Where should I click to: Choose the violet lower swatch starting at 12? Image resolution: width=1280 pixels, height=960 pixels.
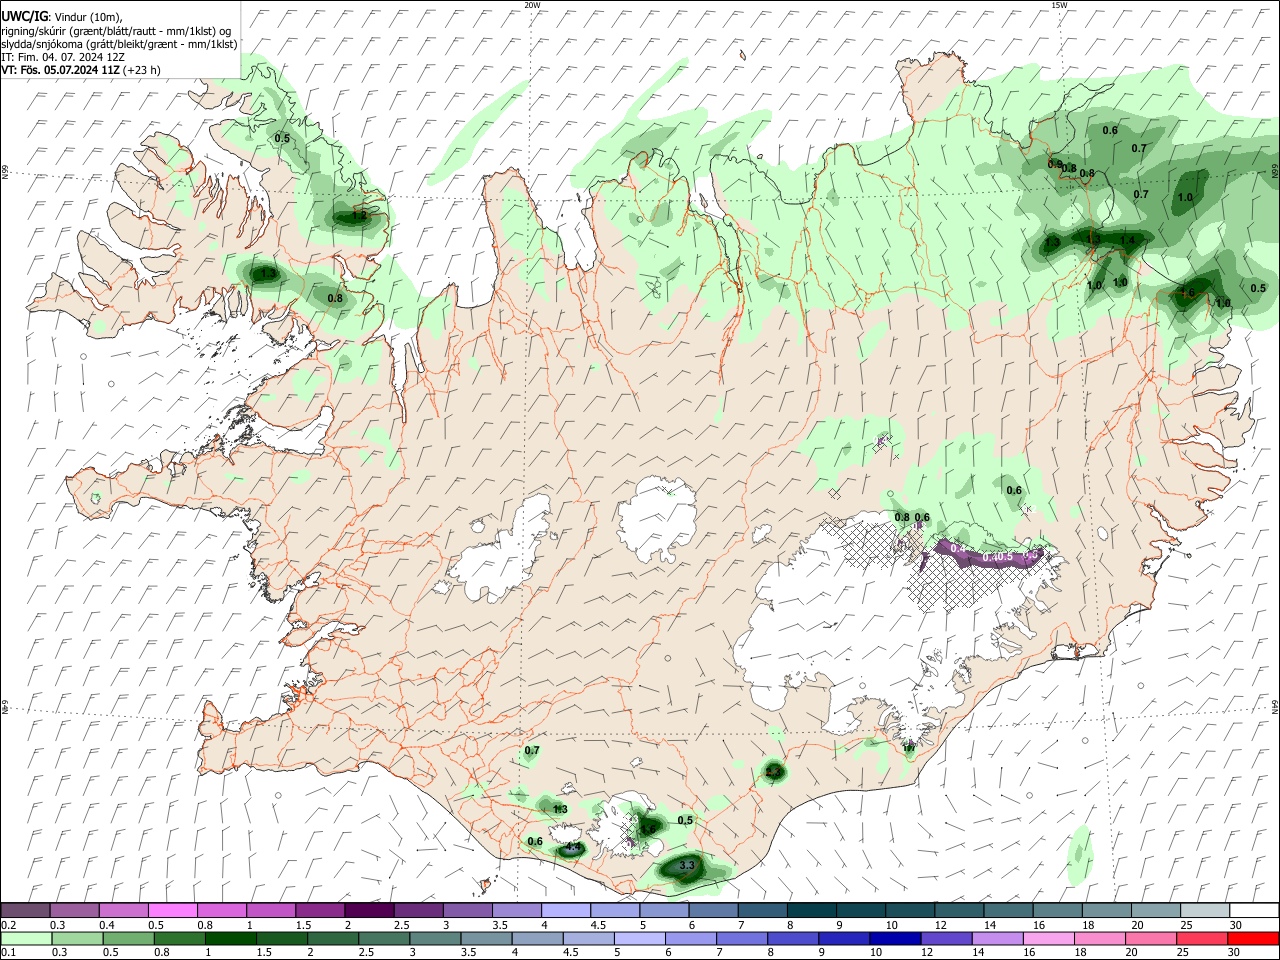point(946,939)
